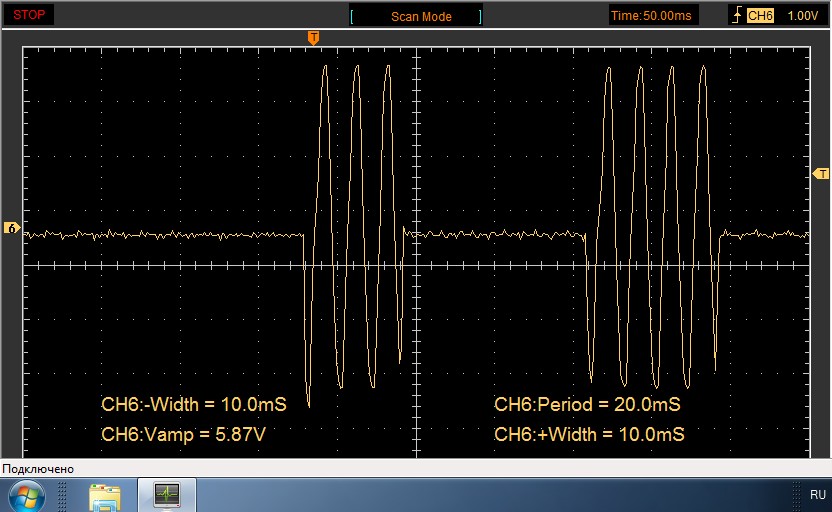
Task: Click the STOP run status indicator
Action: tap(29, 15)
